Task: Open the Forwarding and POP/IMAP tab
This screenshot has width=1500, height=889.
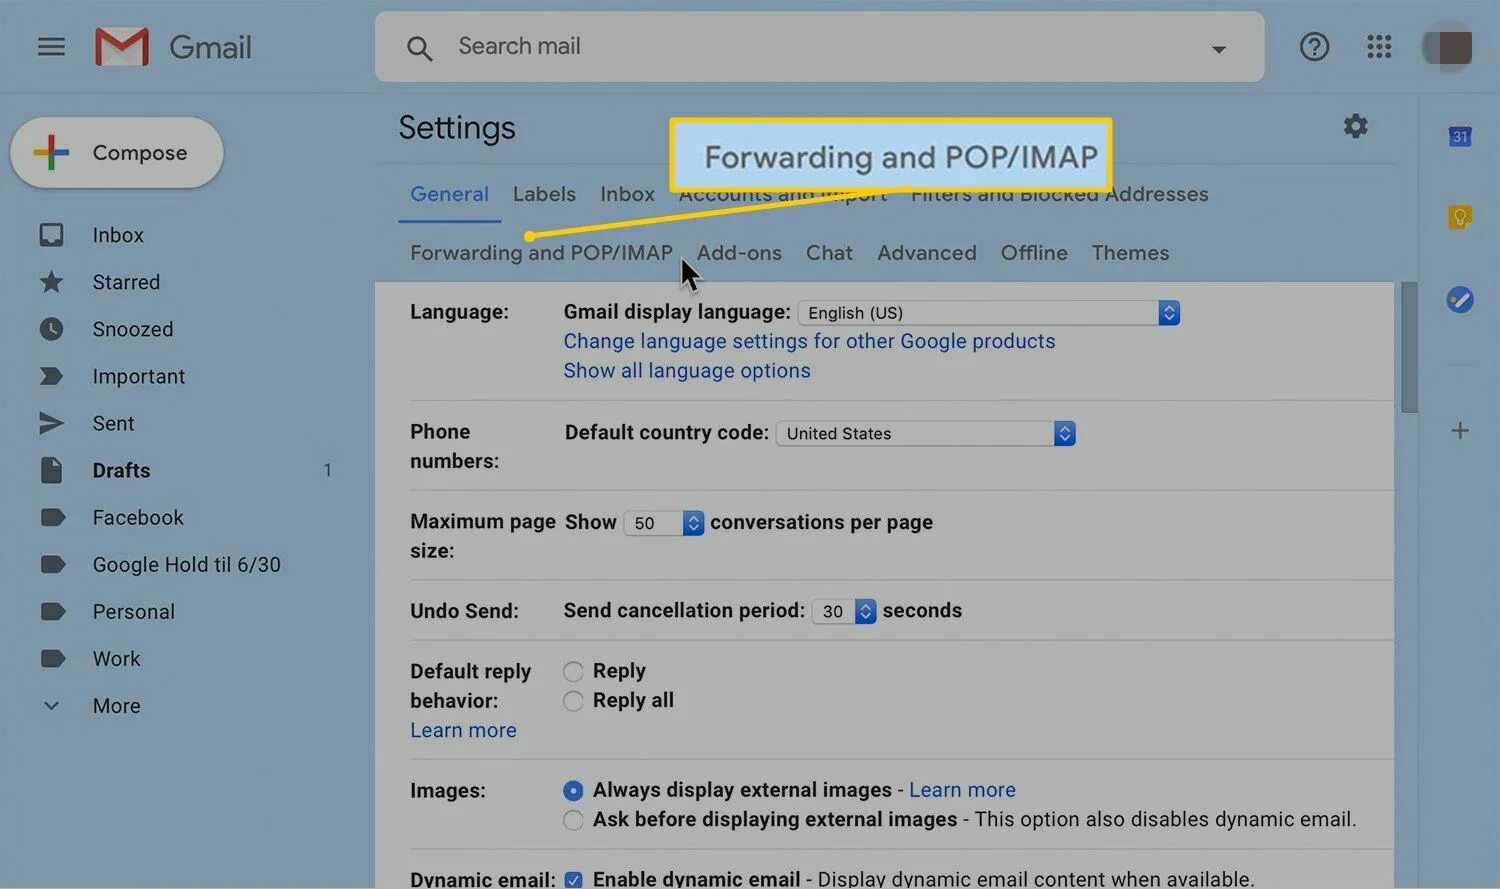Action: click(541, 252)
